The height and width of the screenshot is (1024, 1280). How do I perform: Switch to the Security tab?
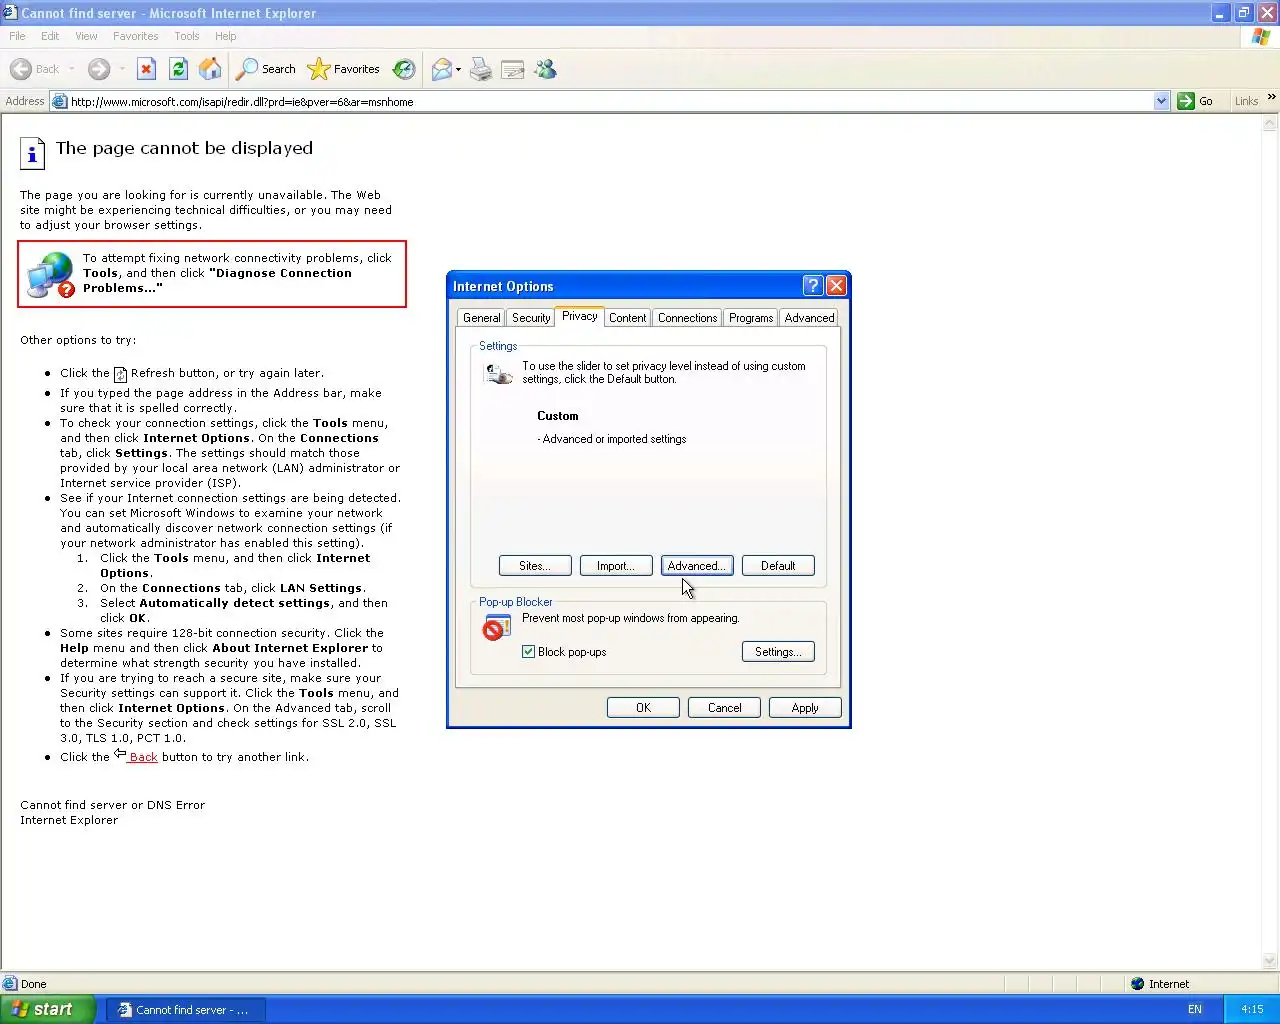pyautogui.click(x=531, y=318)
